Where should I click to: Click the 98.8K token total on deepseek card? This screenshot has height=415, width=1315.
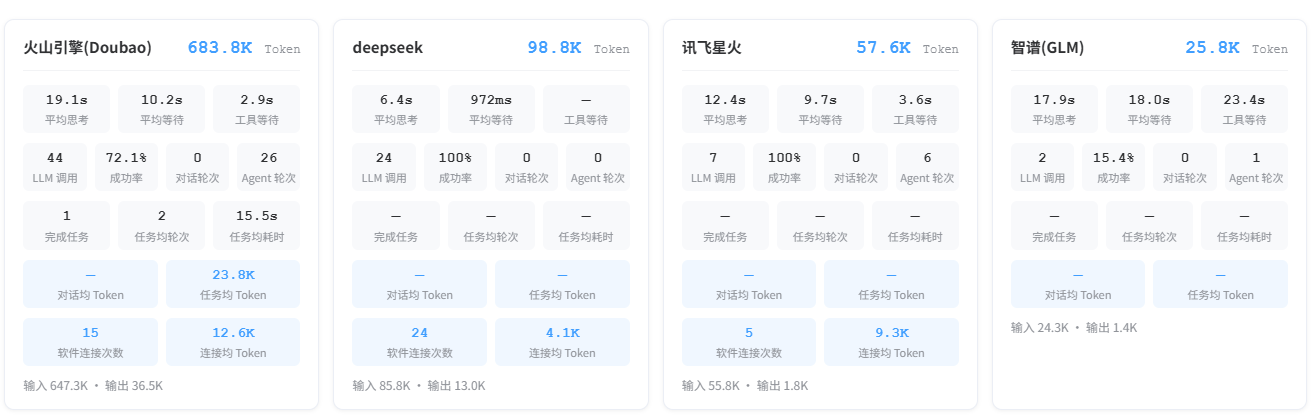[554, 47]
